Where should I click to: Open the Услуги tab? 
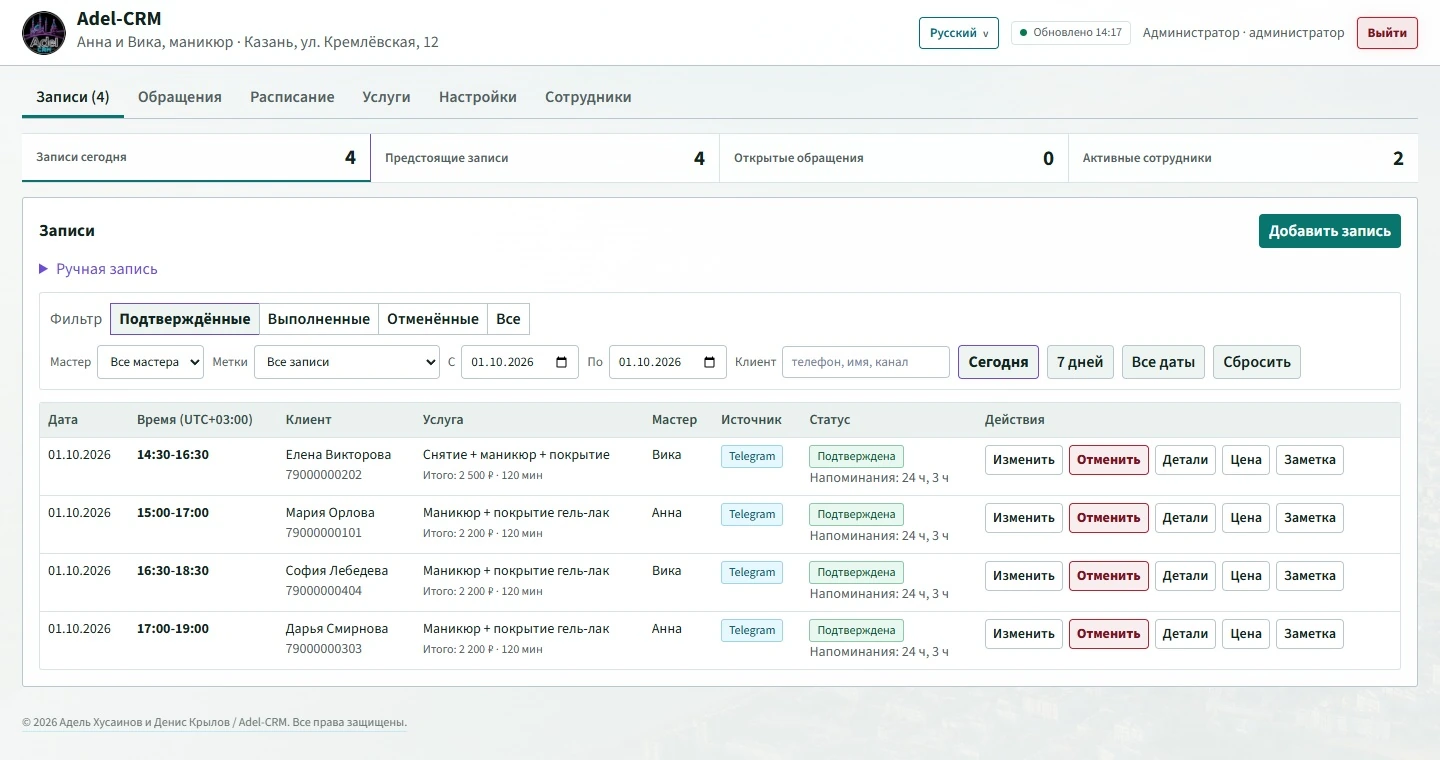(x=387, y=97)
